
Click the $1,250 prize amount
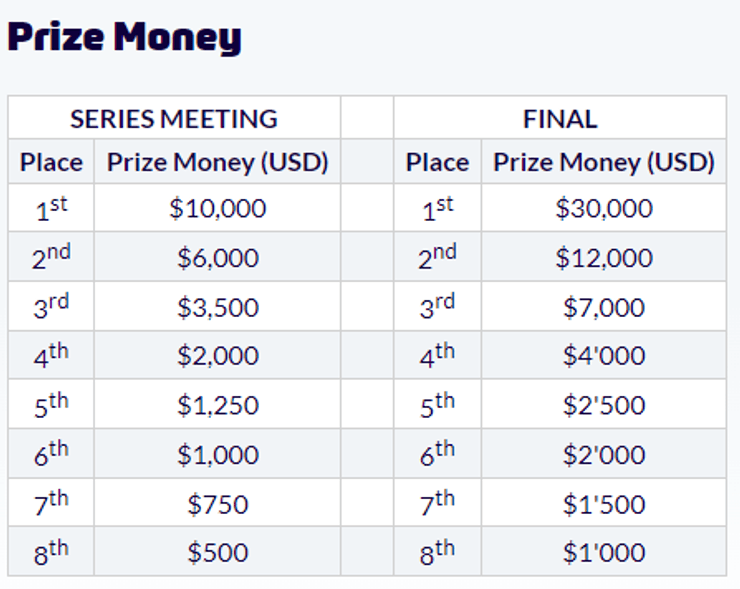(x=218, y=405)
